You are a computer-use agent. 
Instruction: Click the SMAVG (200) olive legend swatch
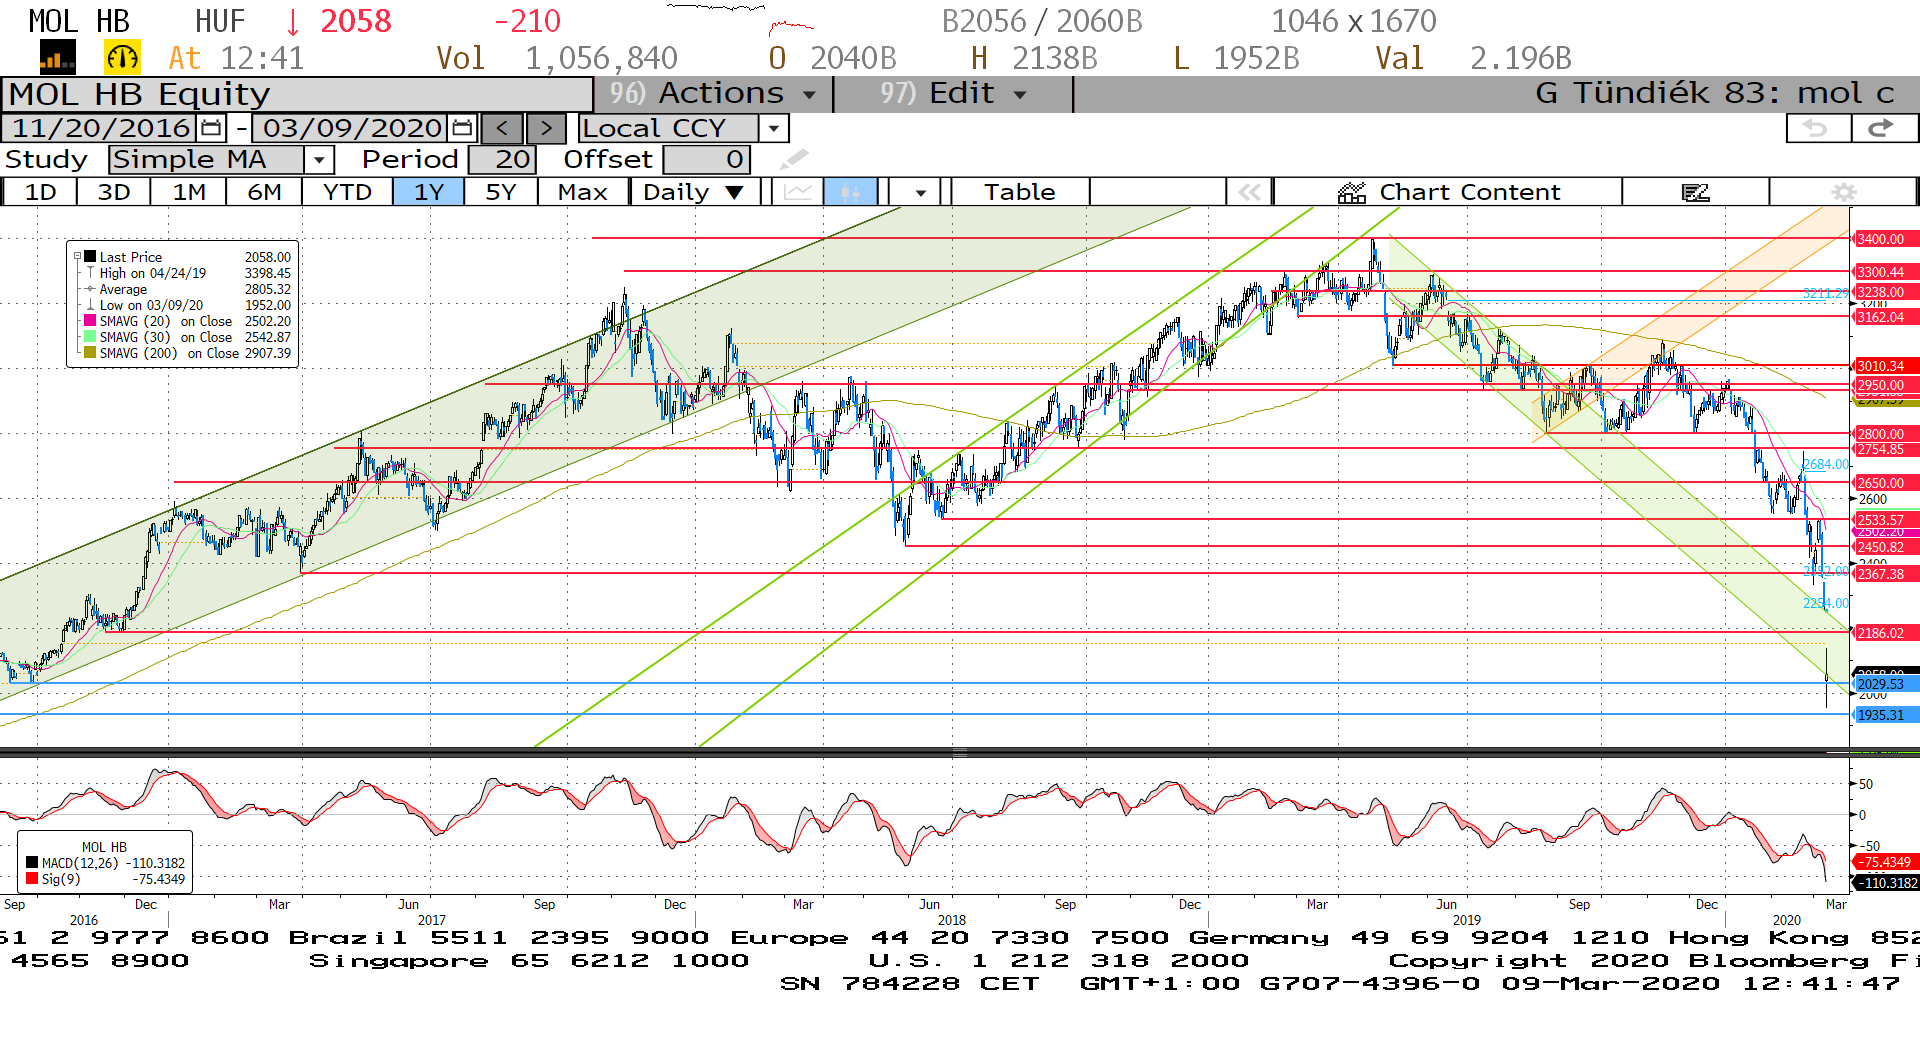tap(90, 353)
